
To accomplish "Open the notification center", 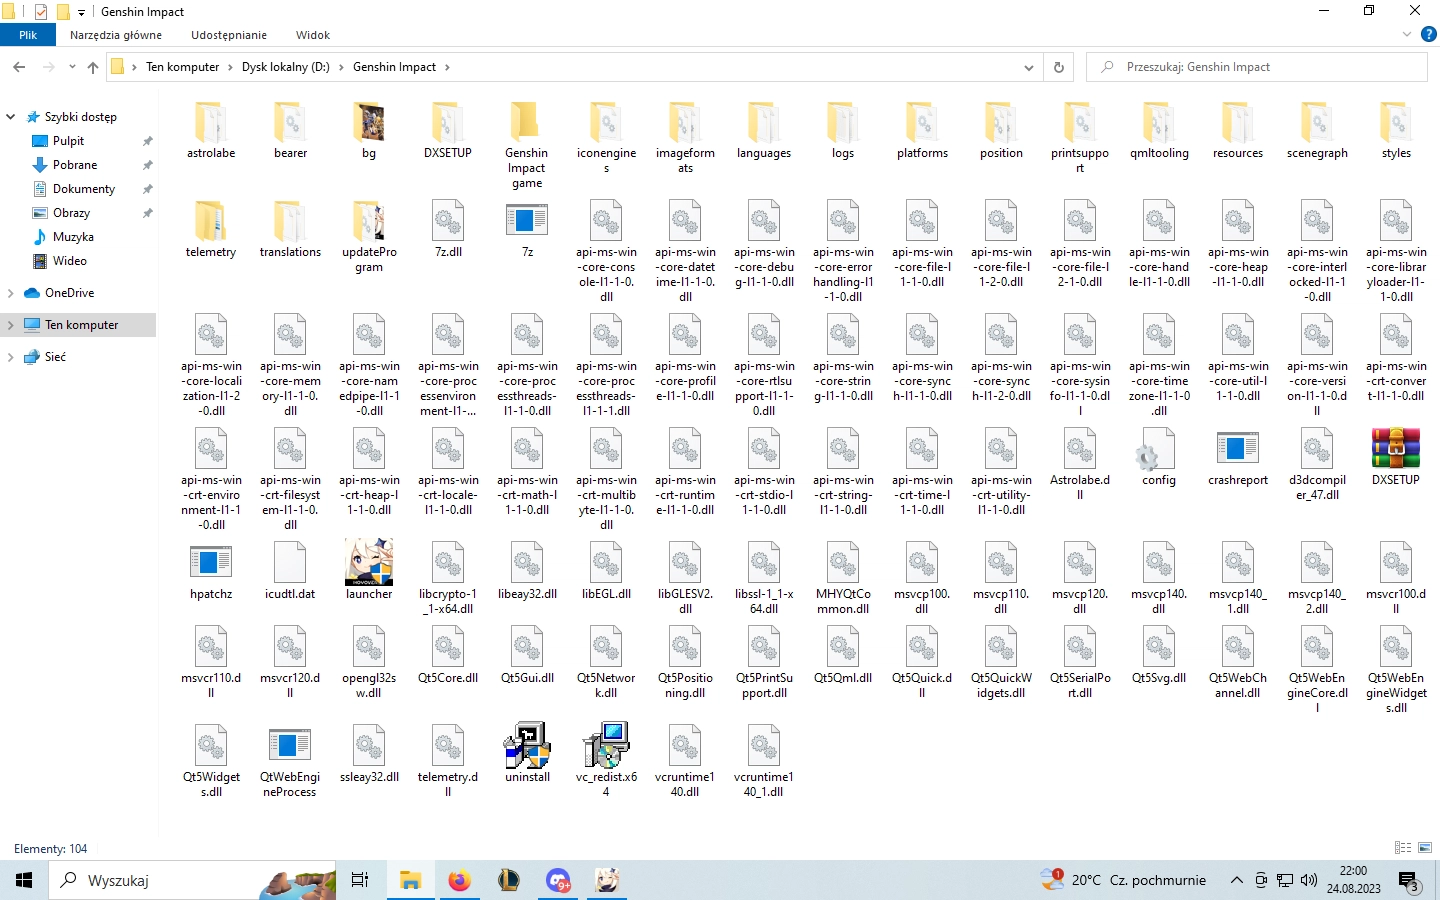I will click(x=1410, y=881).
